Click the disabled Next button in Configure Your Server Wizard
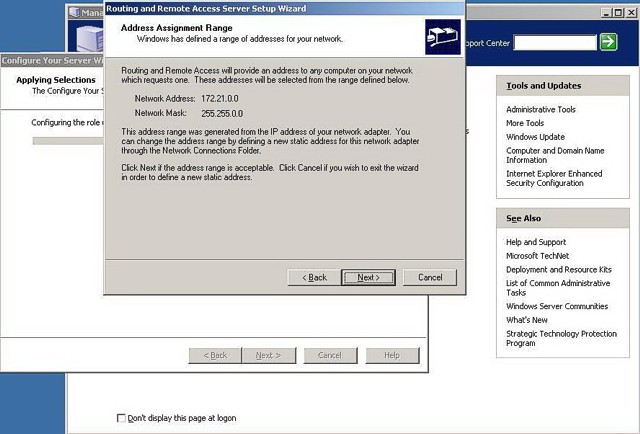The image size is (640, 434). [269, 355]
